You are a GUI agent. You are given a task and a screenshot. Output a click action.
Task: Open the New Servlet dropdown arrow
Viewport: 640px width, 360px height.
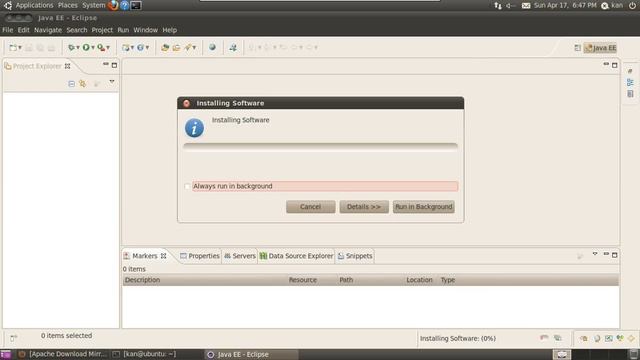[x=147, y=48]
